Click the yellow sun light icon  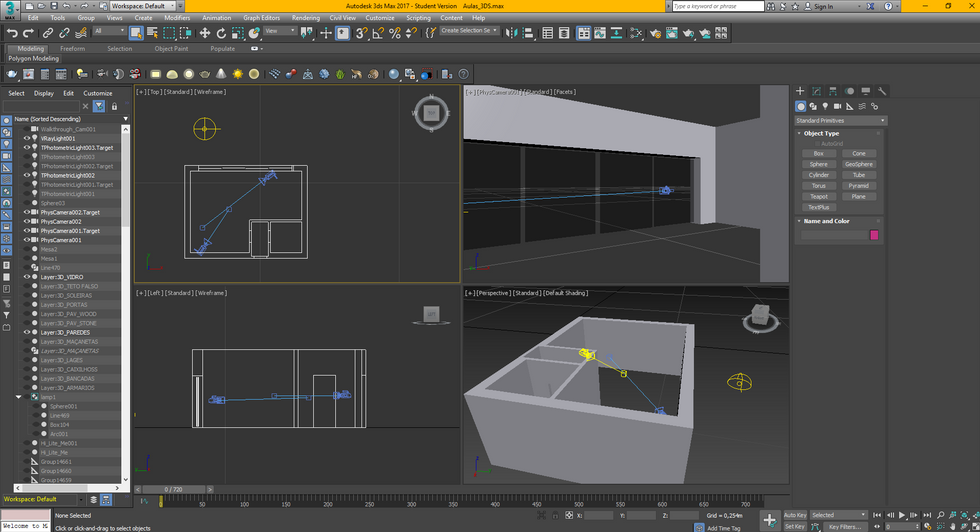[x=238, y=74]
